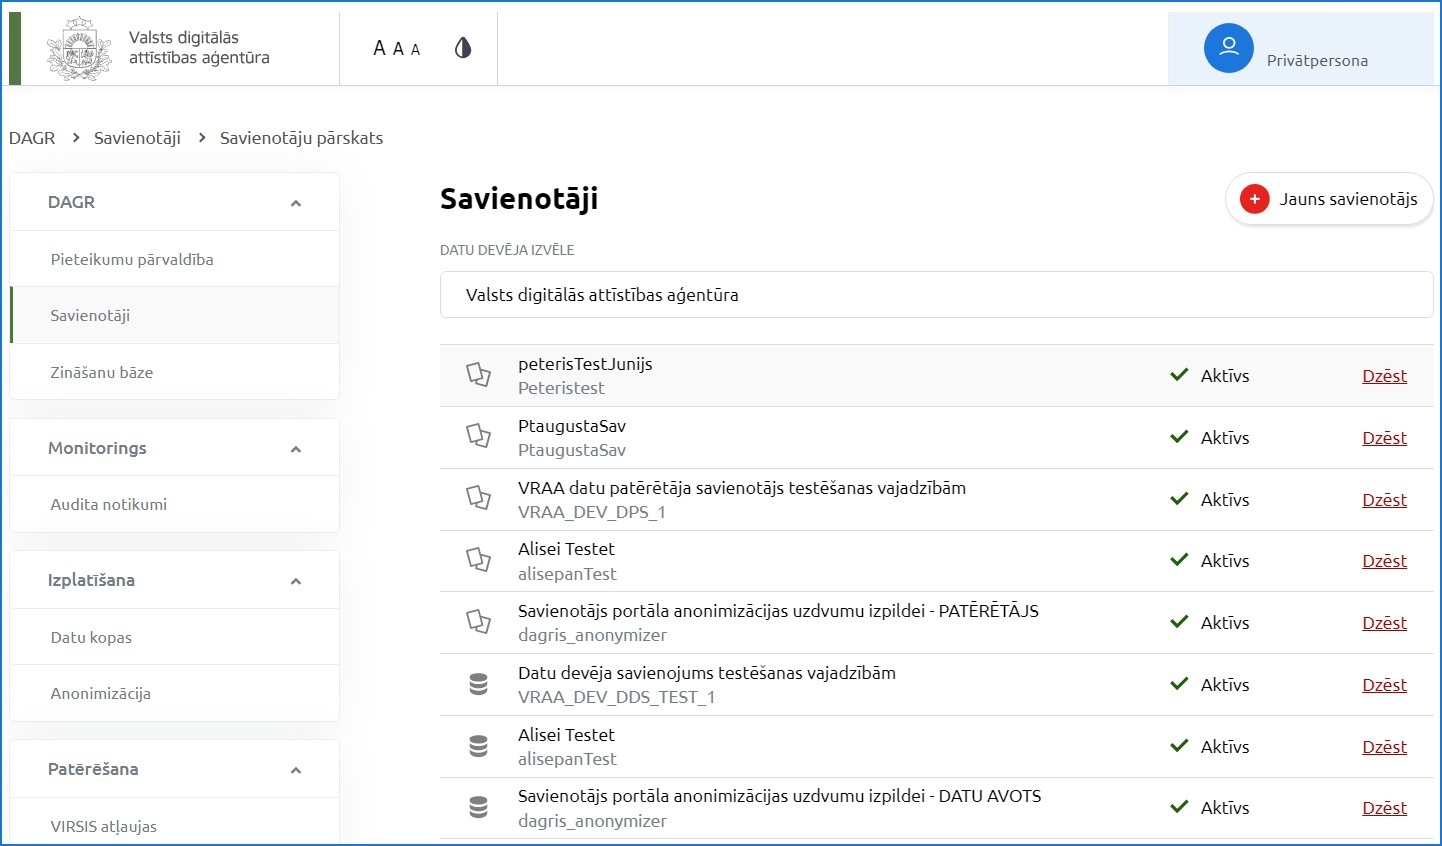The image size is (1442, 846).
Task: Click the icon beside VRAA_DEV_DPS_1 row
Action: coord(479,499)
